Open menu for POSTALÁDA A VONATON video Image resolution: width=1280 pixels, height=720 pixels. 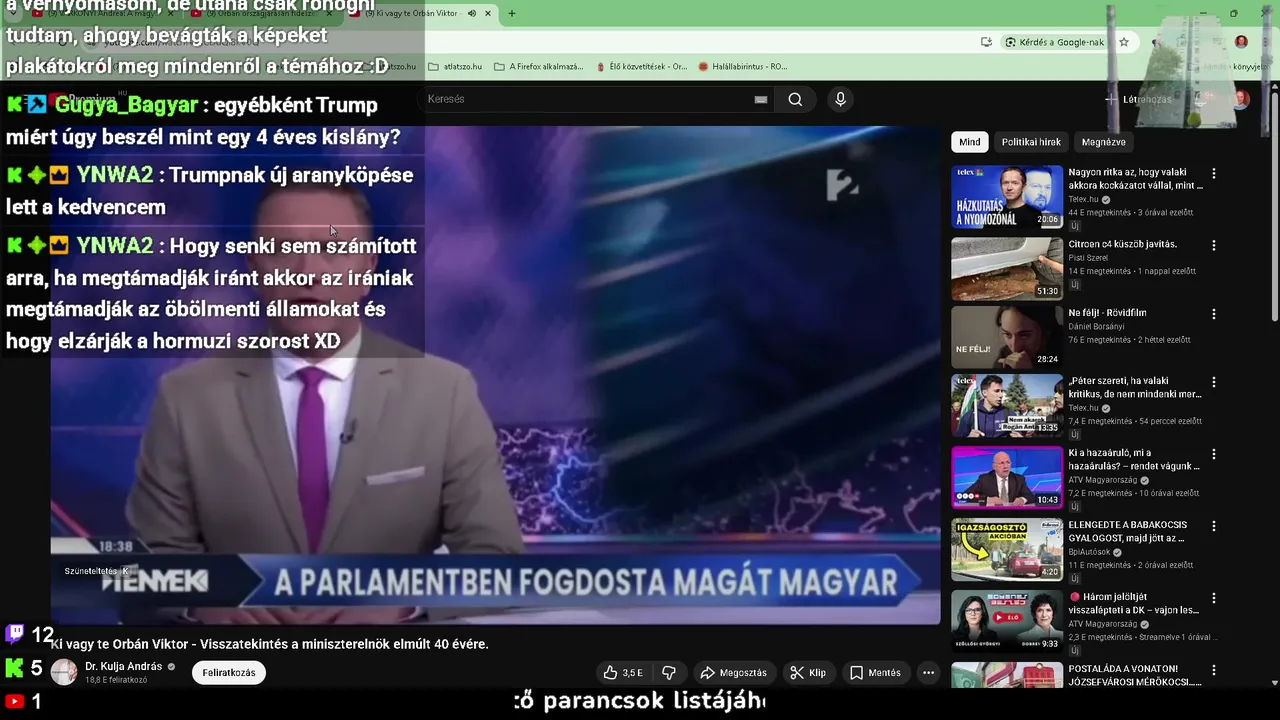coord(1214,670)
